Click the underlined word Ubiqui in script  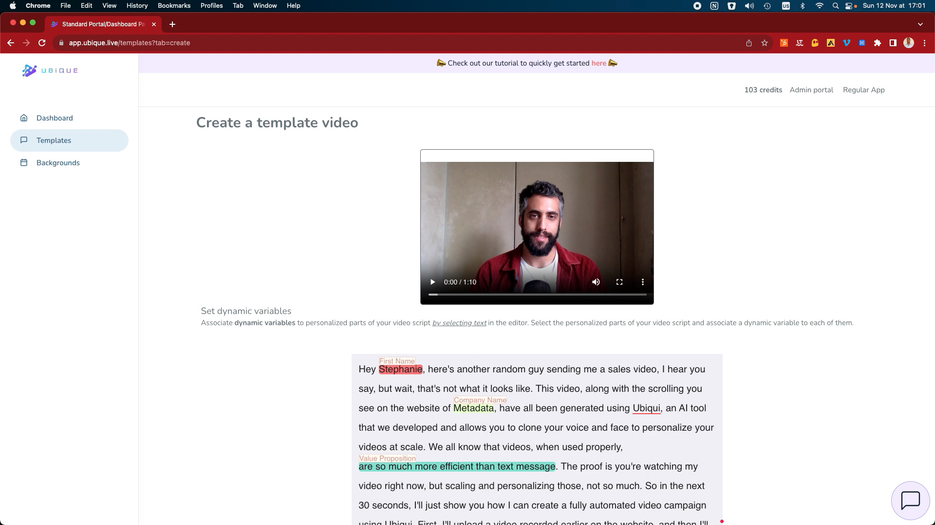point(646,408)
